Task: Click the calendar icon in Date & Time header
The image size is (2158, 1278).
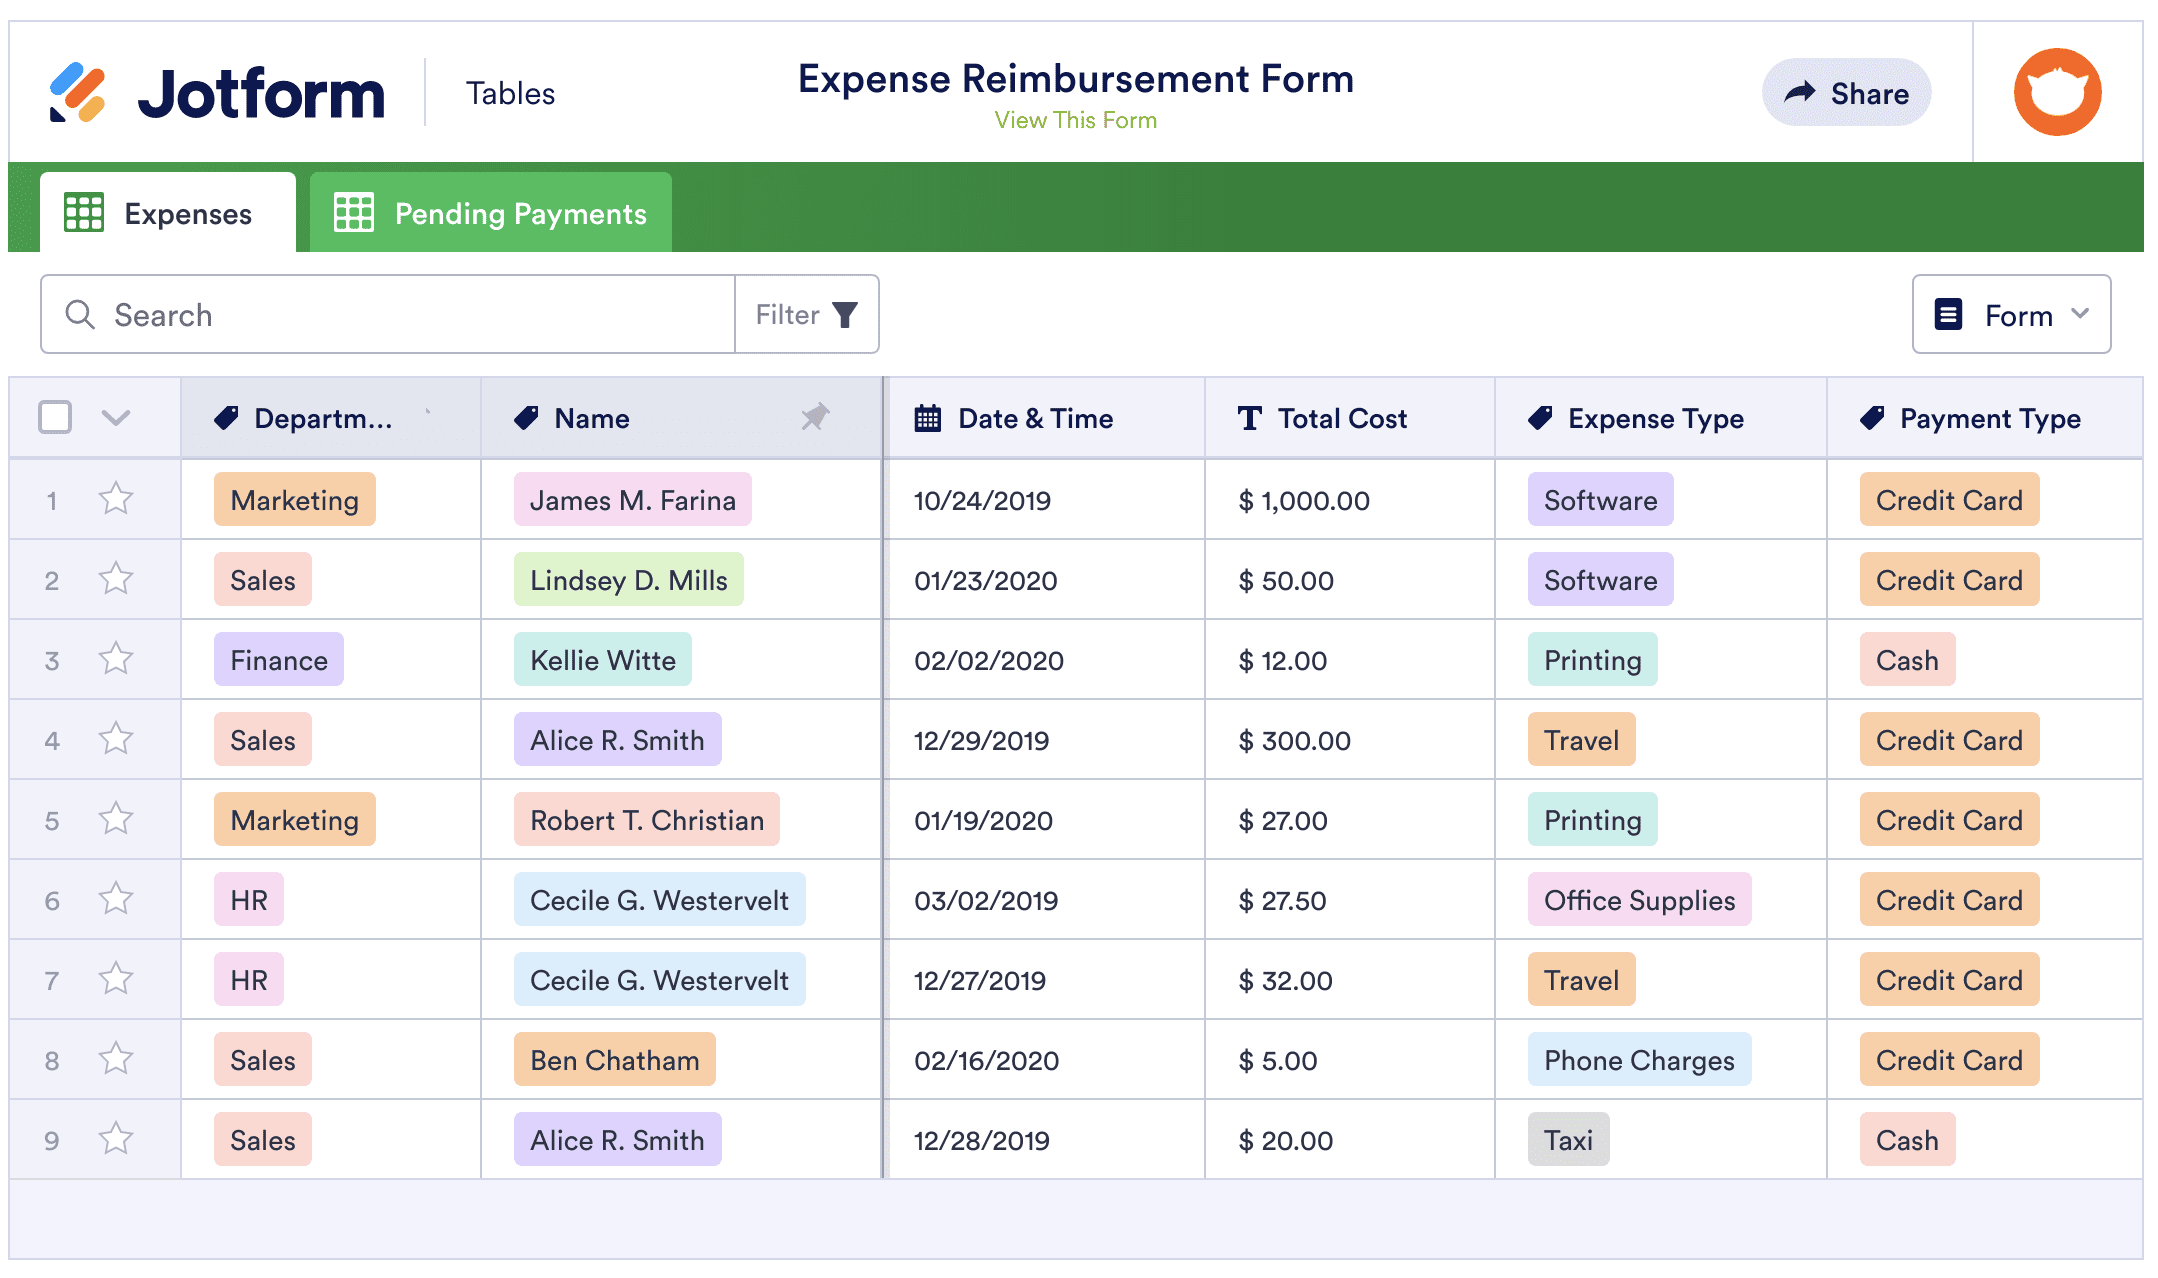Action: coord(927,418)
